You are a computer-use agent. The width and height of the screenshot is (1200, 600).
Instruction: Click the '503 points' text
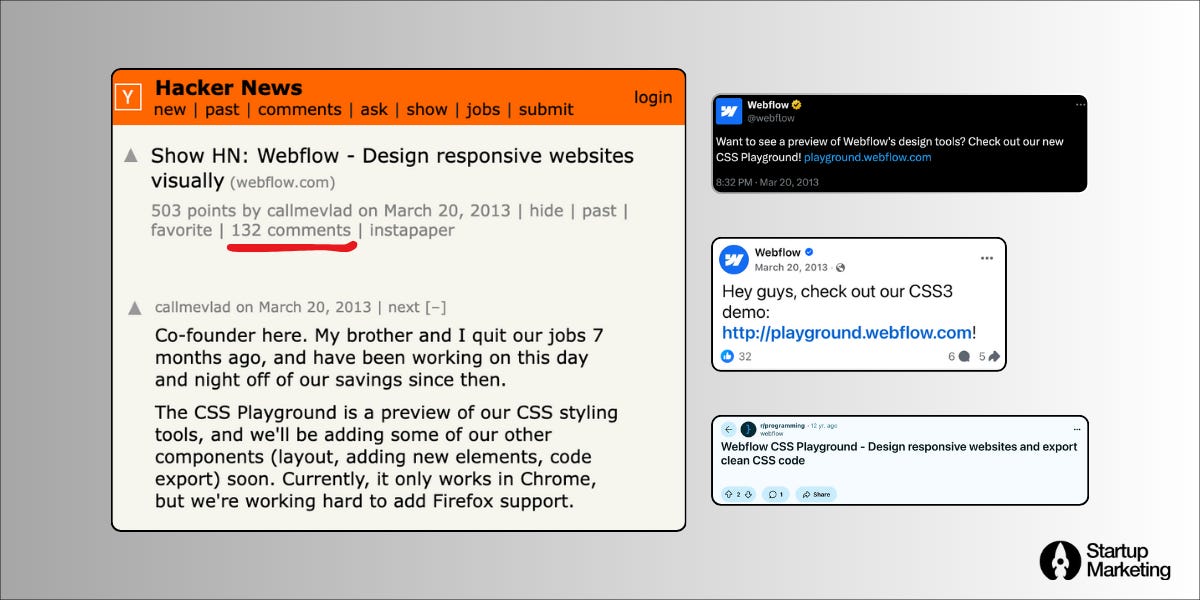click(193, 210)
